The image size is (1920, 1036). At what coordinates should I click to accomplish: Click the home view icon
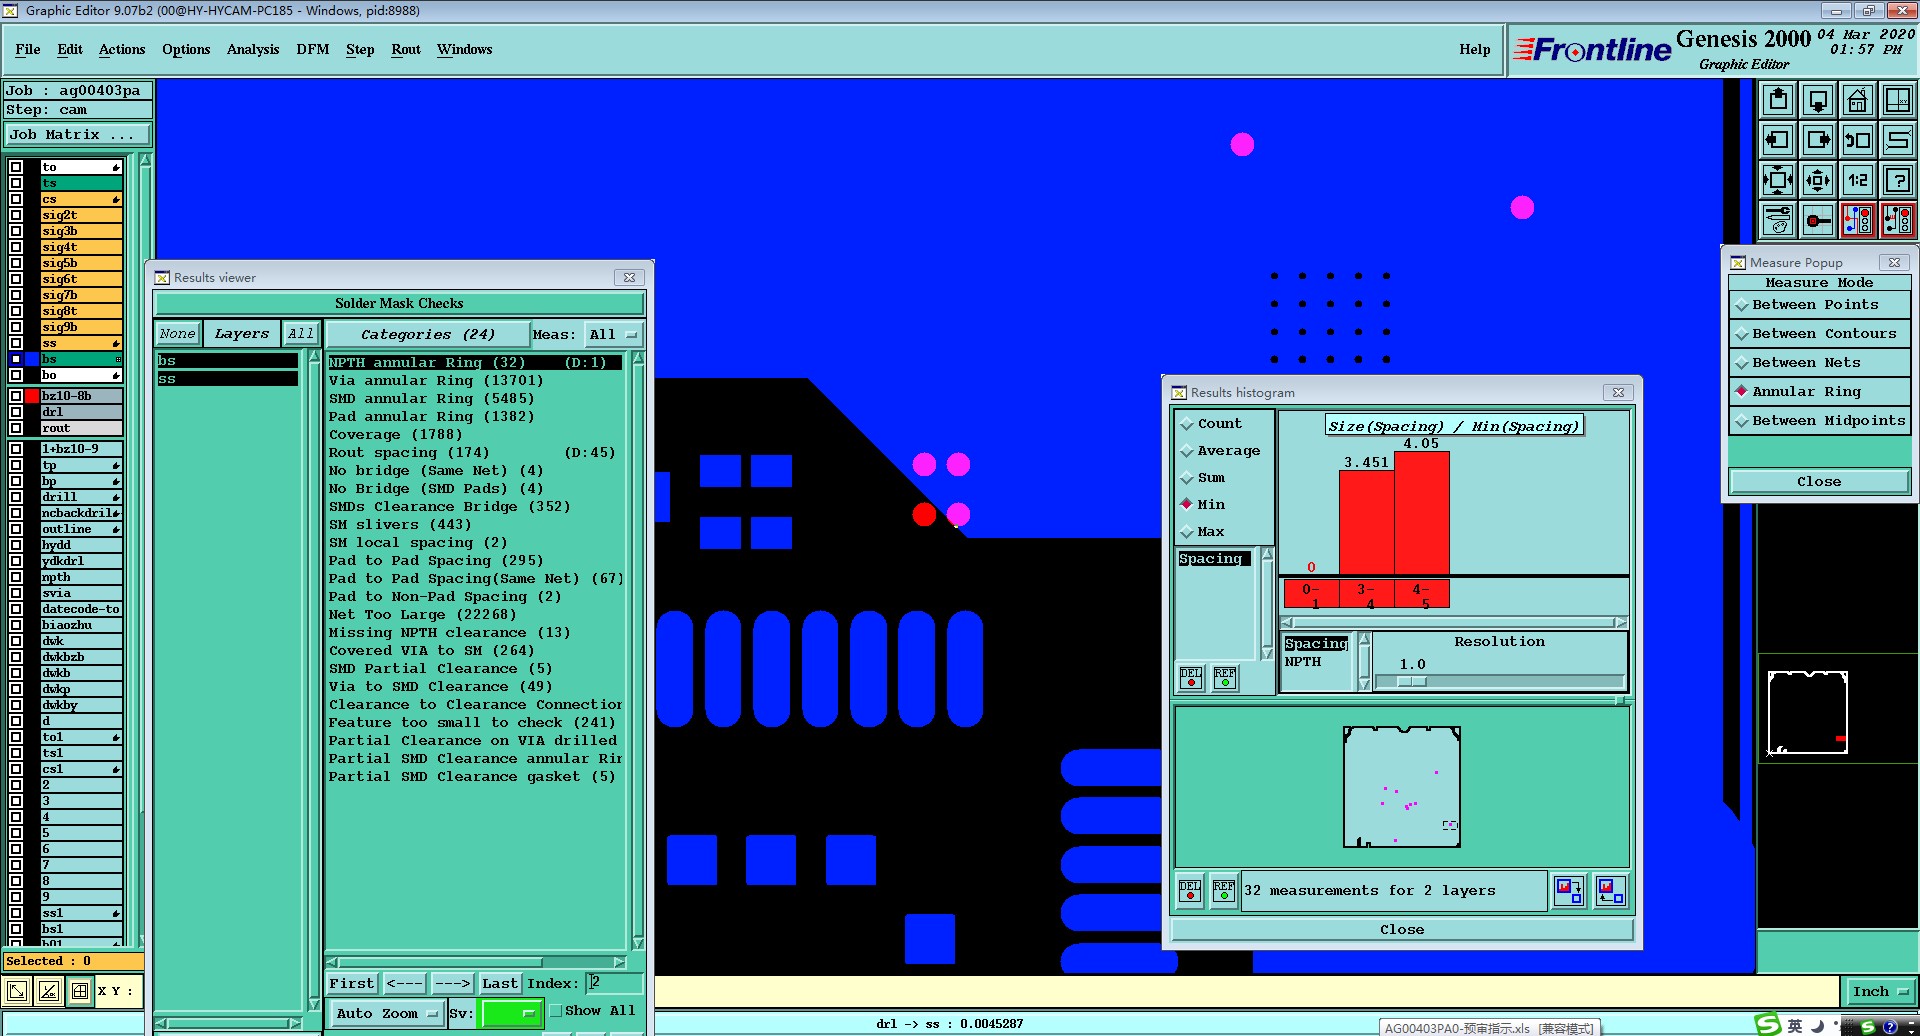pos(1858,100)
